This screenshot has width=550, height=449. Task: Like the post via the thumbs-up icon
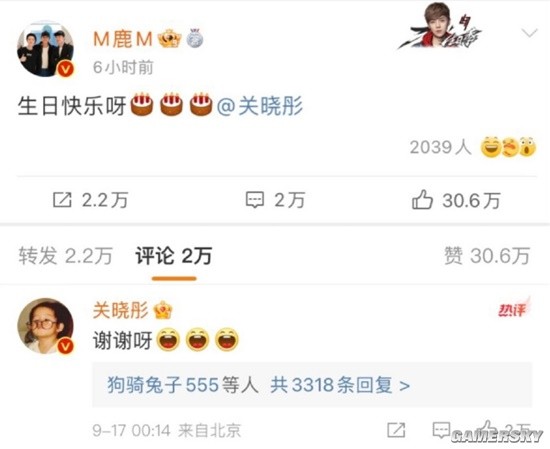422,199
